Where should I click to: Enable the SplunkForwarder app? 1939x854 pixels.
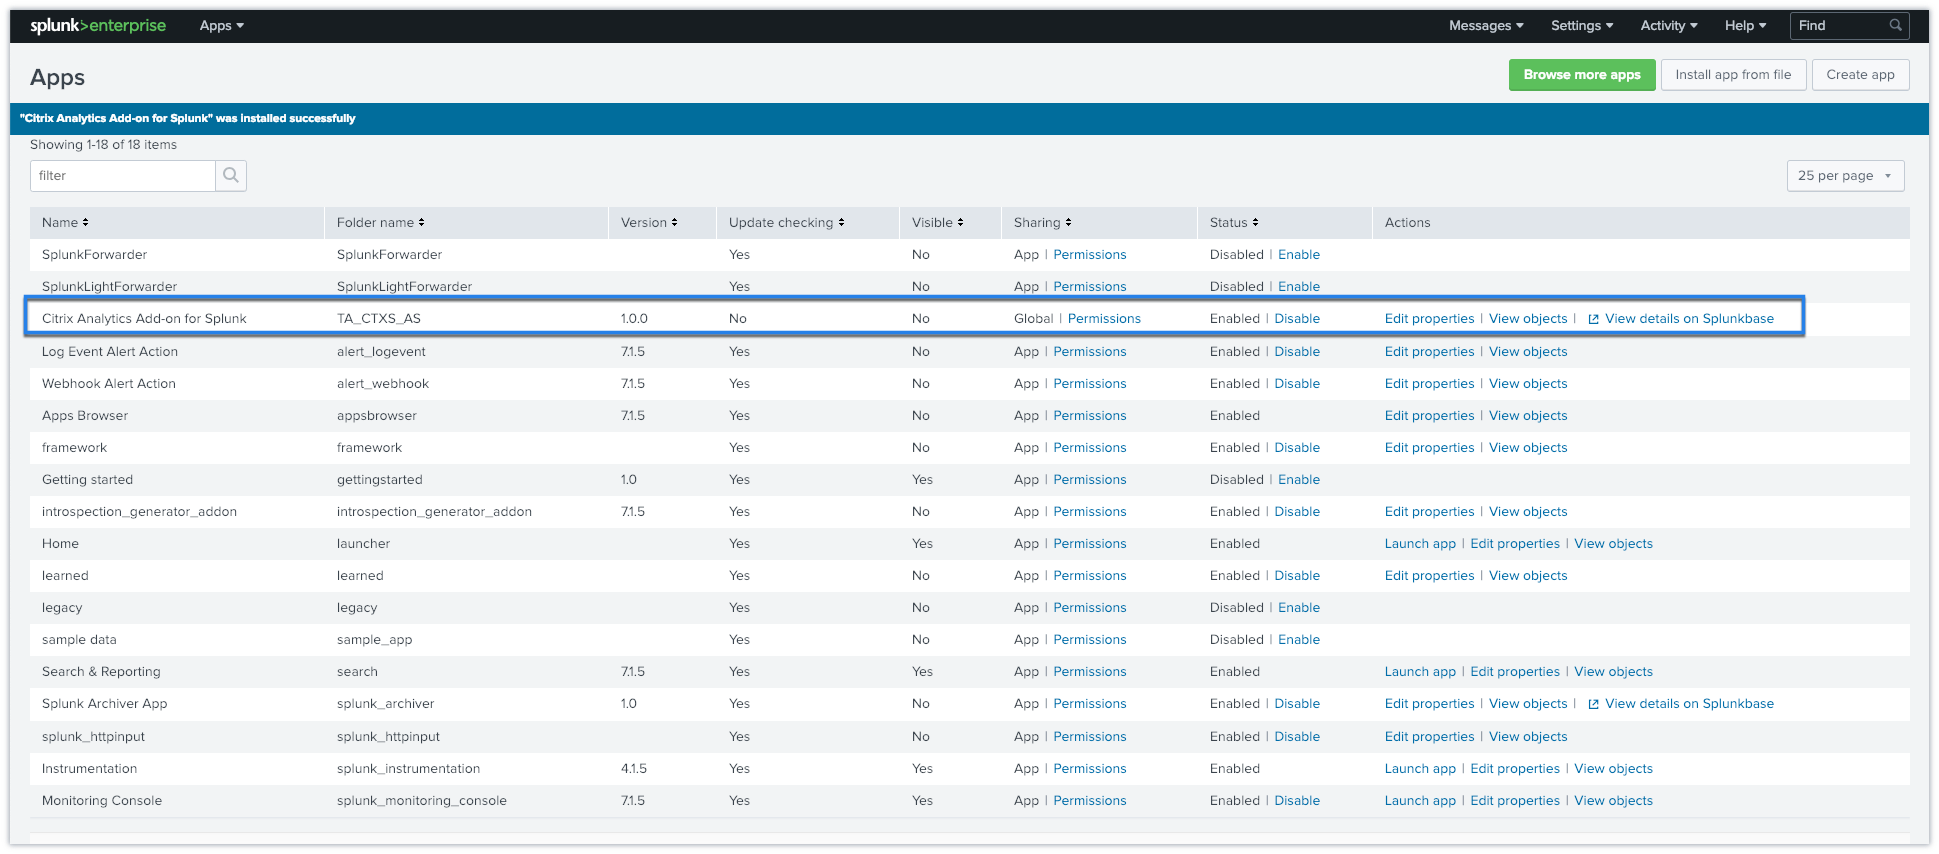tap(1299, 255)
